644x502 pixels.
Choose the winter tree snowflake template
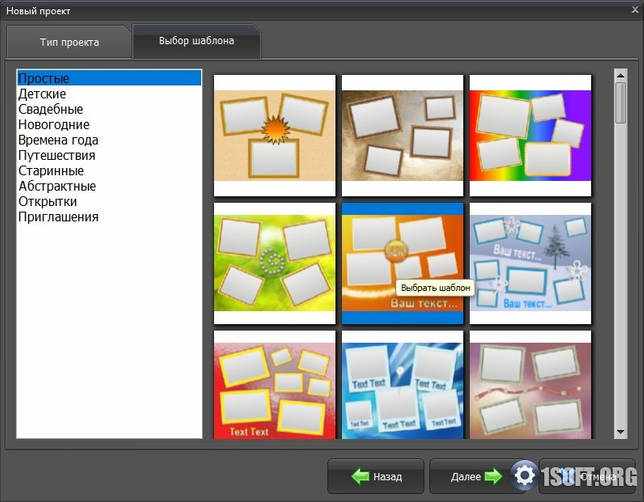tap(530, 263)
